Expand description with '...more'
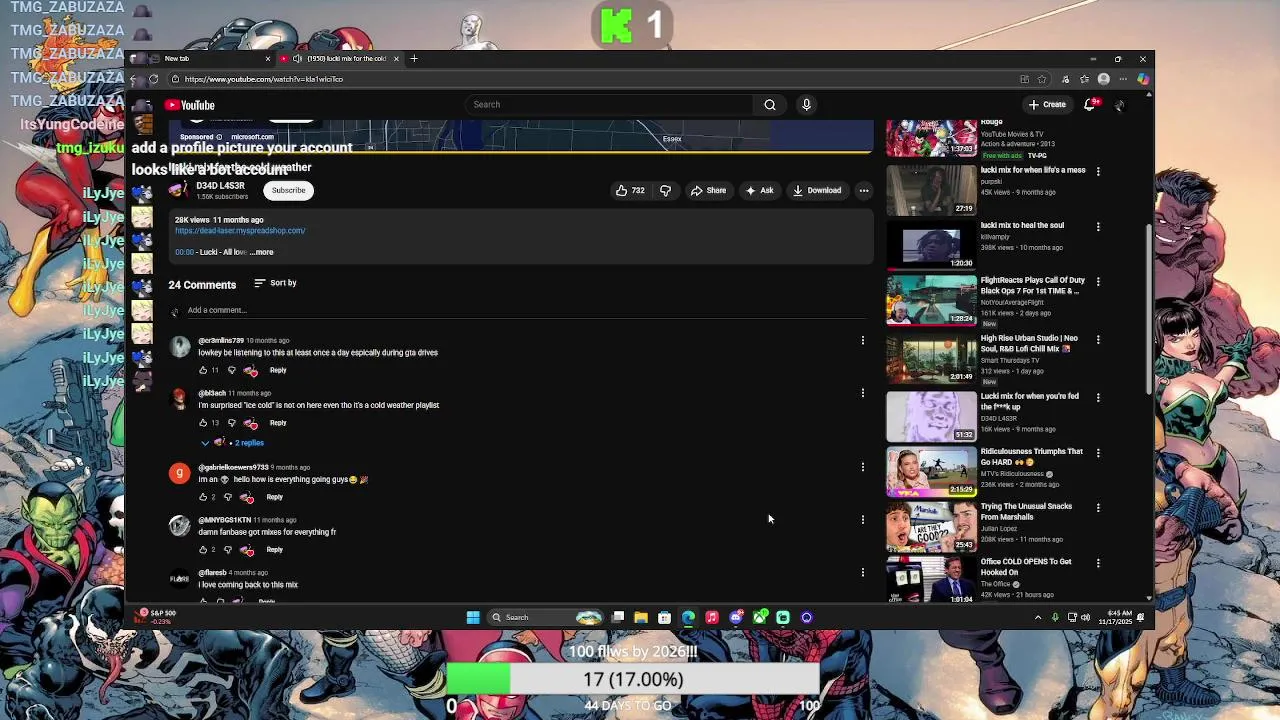 click(x=262, y=252)
